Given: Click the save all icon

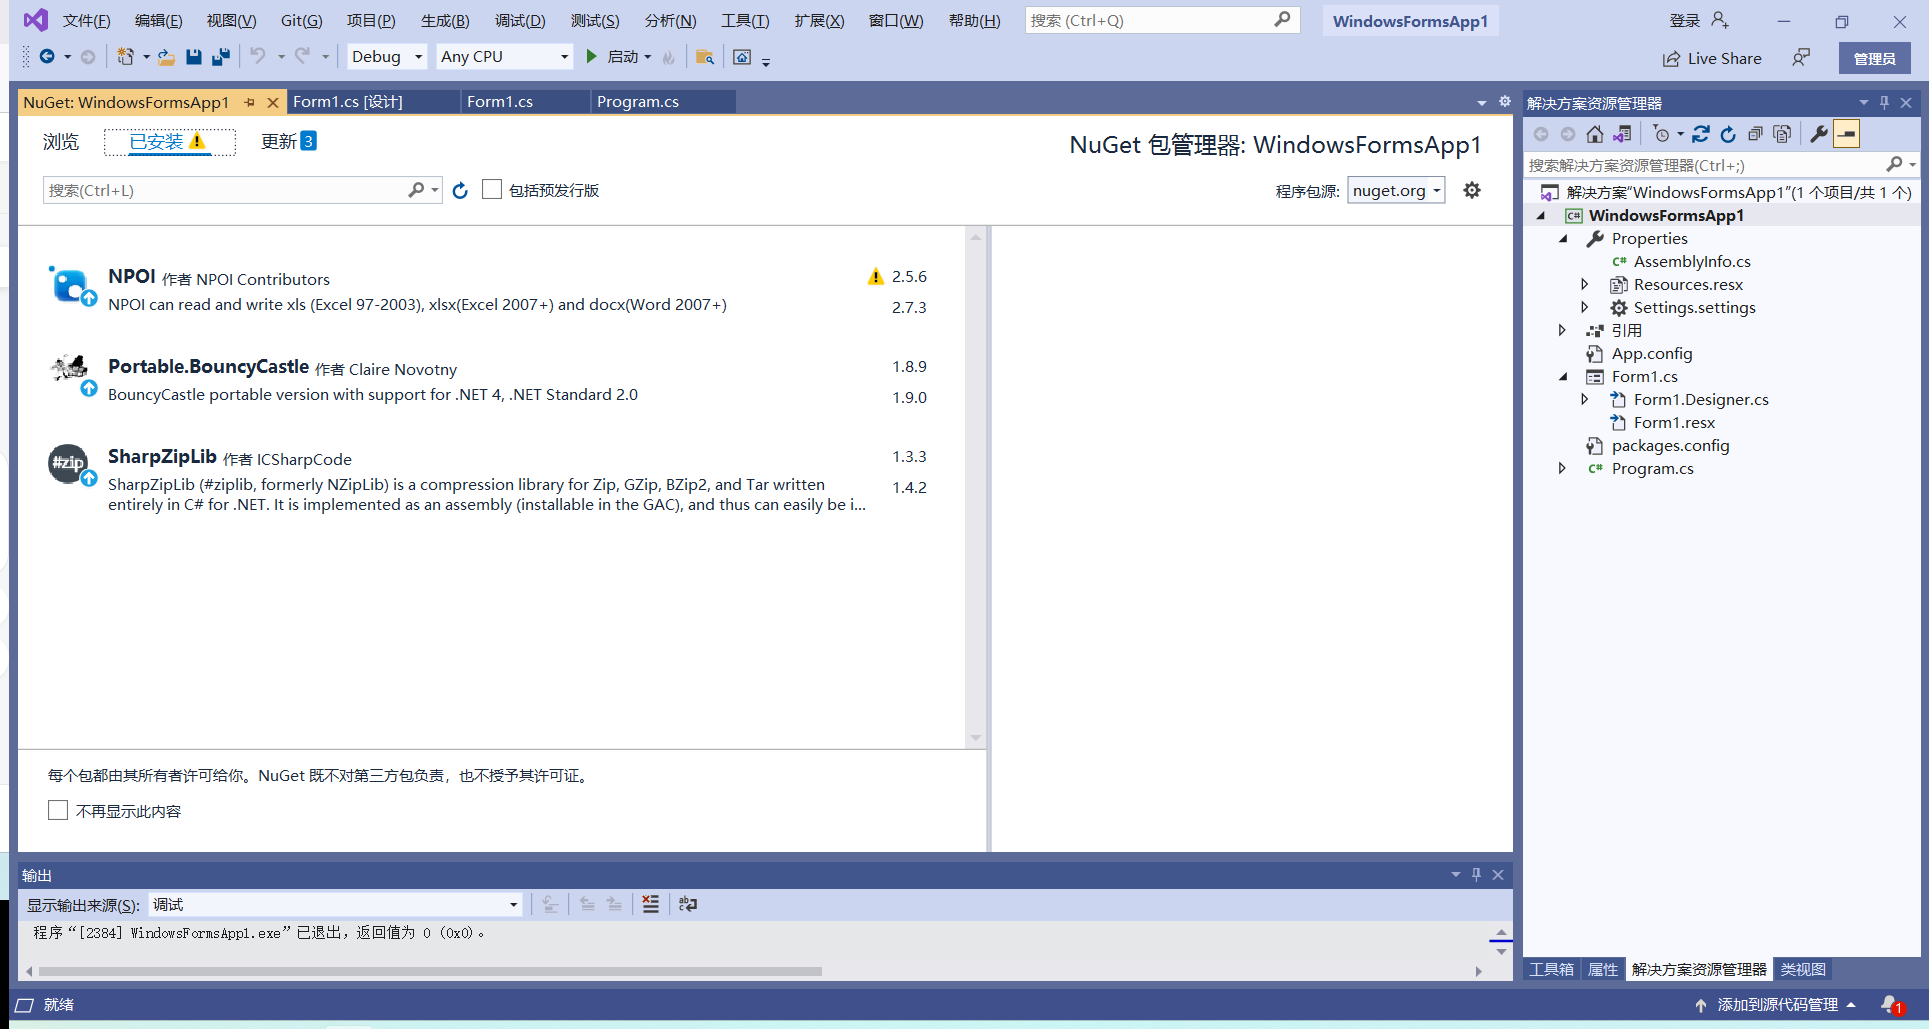Looking at the screenshot, I should pyautogui.click(x=221, y=57).
